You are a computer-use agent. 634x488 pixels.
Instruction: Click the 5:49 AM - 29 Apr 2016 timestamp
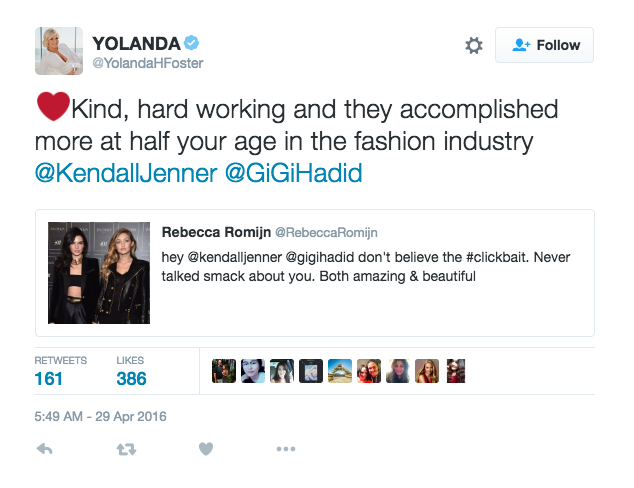[x=100, y=416]
